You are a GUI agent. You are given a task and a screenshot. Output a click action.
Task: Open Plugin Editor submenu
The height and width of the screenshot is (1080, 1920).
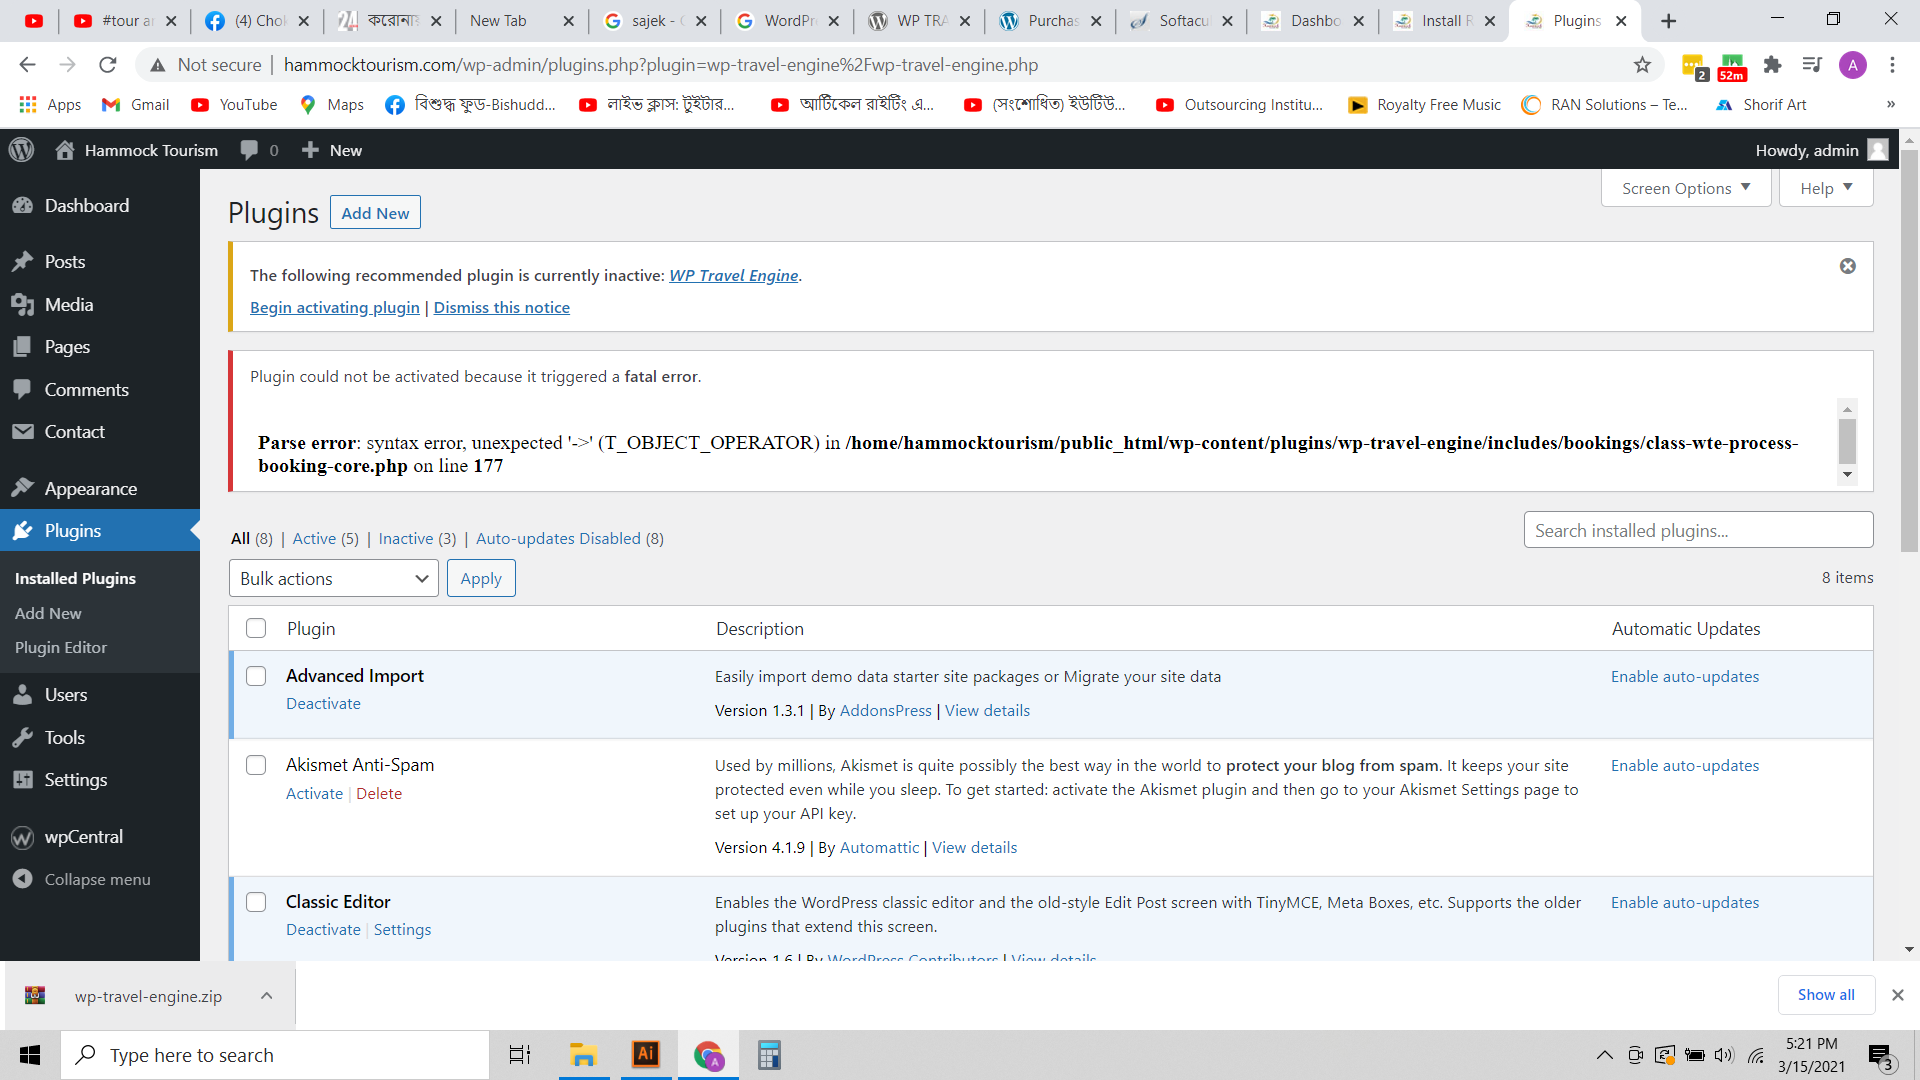click(61, 647)
